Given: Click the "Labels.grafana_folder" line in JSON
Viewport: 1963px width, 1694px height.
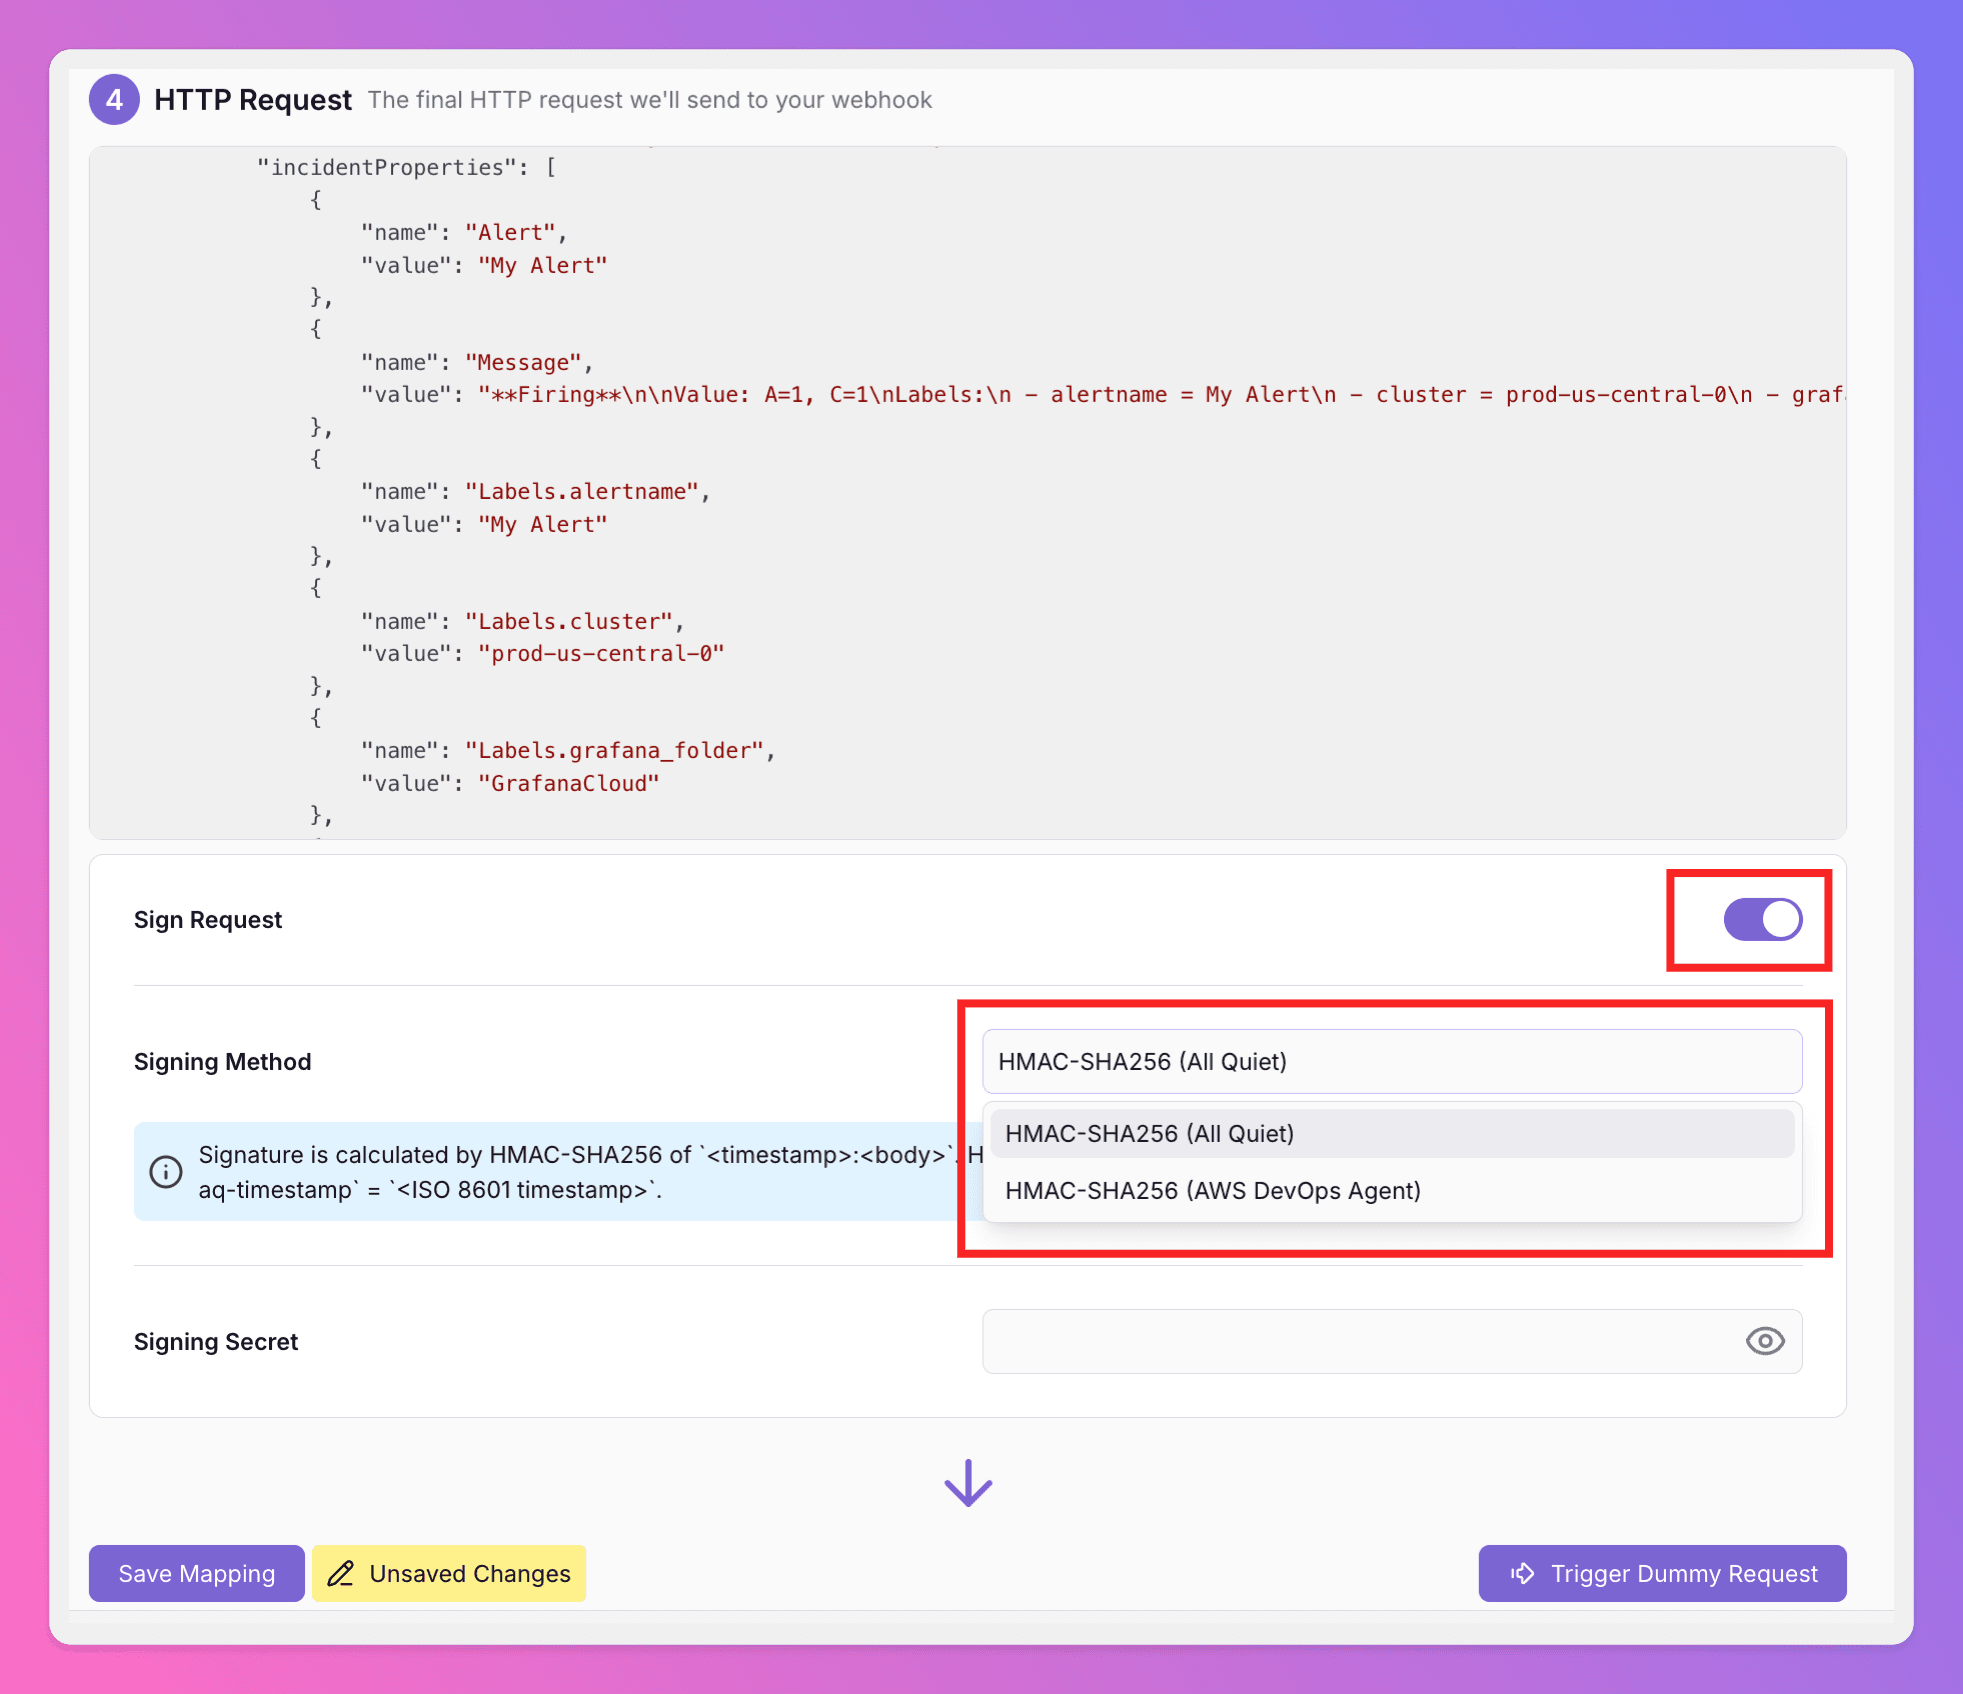Looking at the screenshot, I should 567,750.
